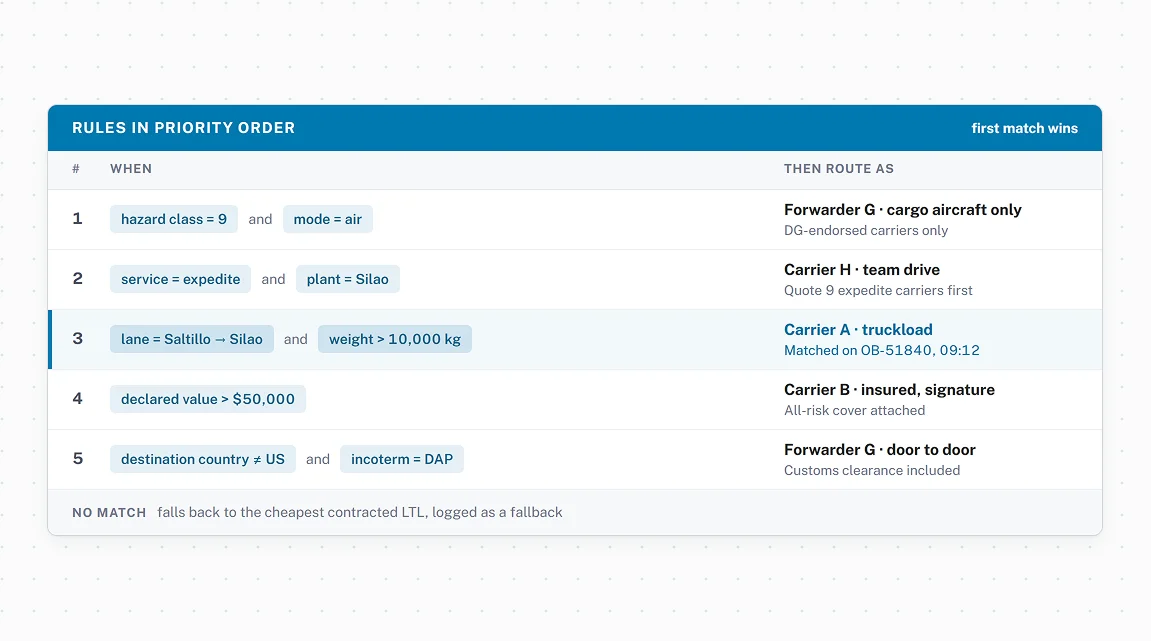Screen dimensions: 1151x641
Task: Click the 'destination country ≠ US' chip
Action: [x=203, y=459]
